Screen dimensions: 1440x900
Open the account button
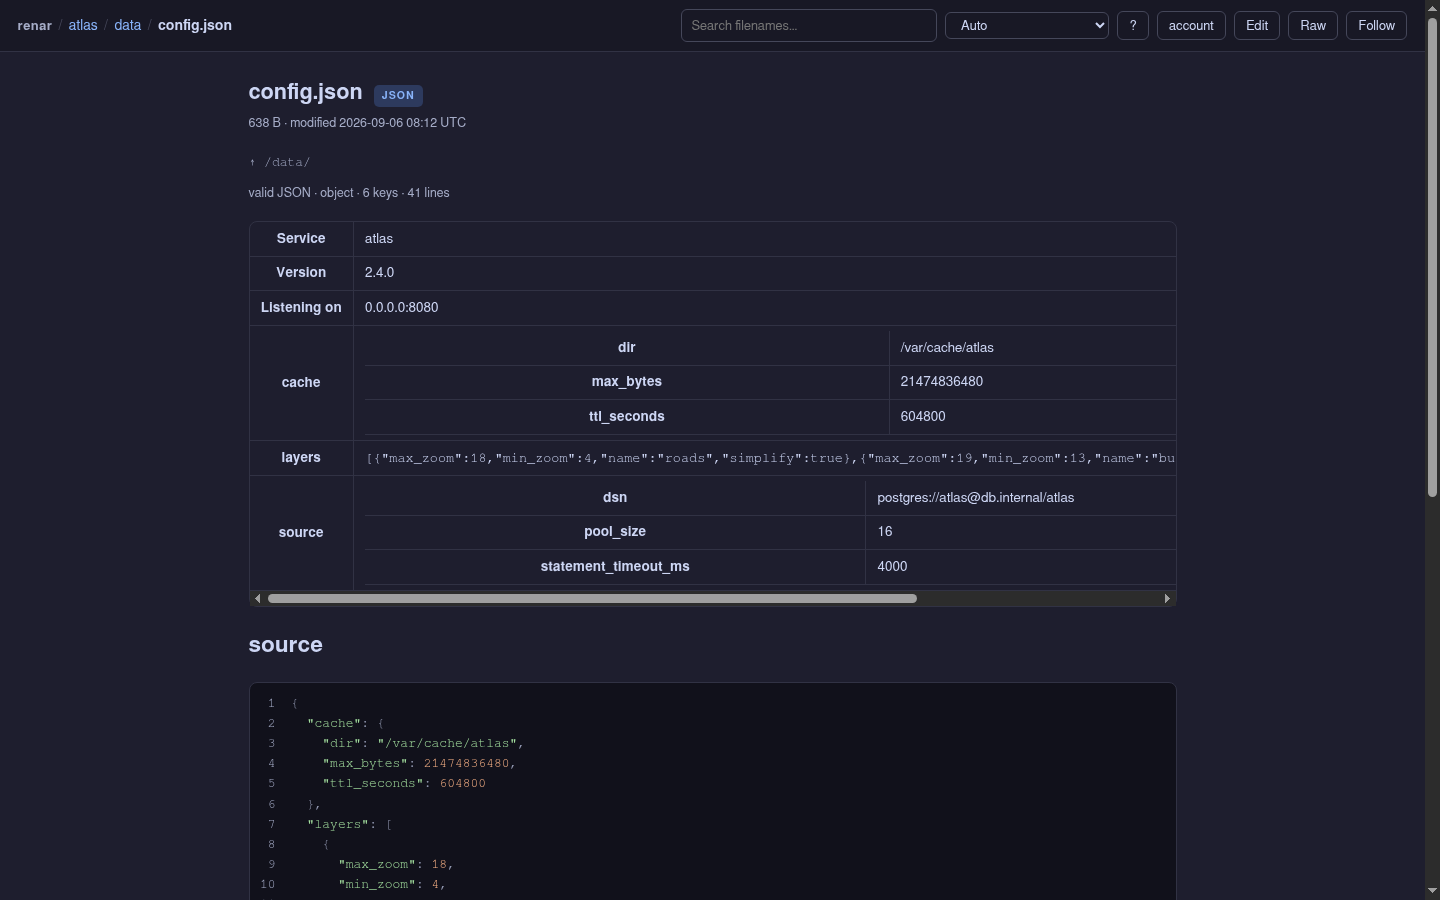pos(1191,26)
